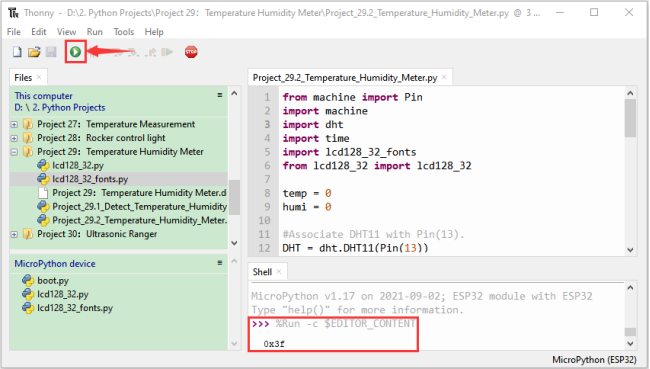Click line 12 'DHT = dht.DHT11(Pin(13))'
The image size is (650, 369).
(x=355, y=248)
